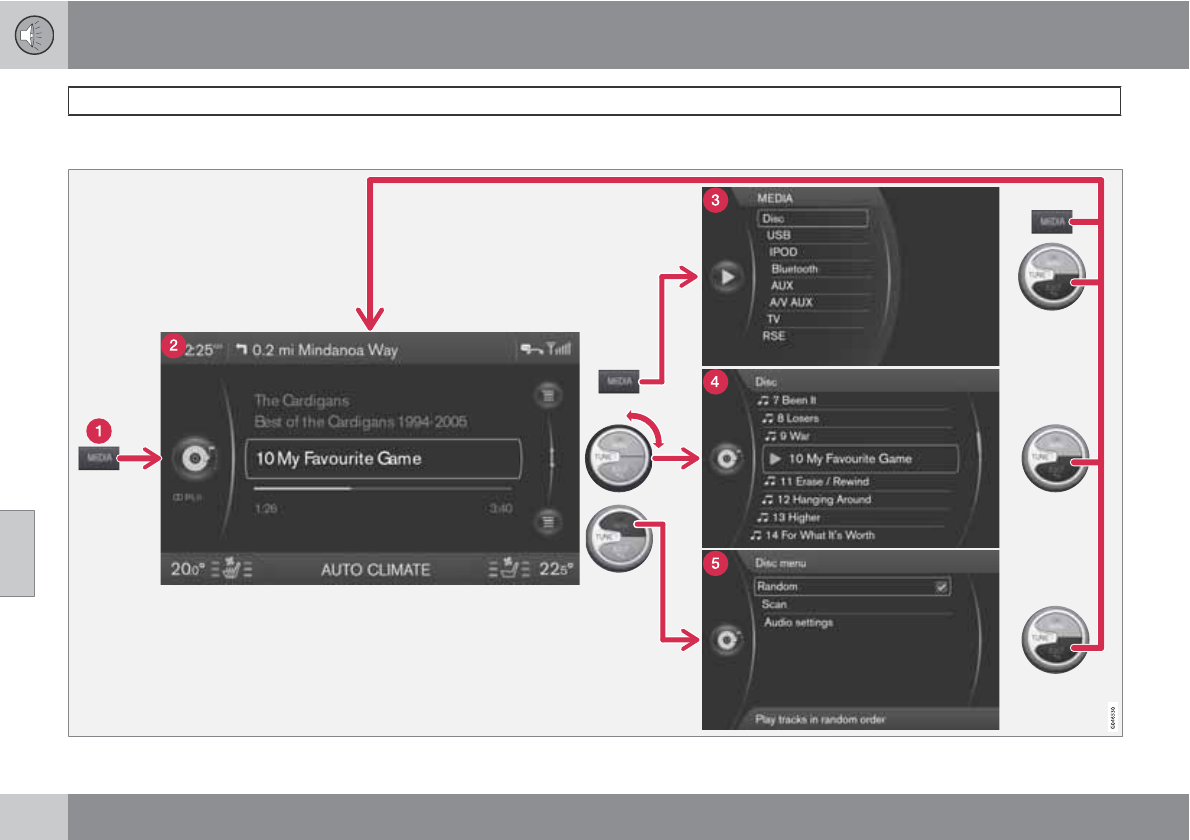Toggle the Random checkbox in the Disc menu

click(941, 587)
